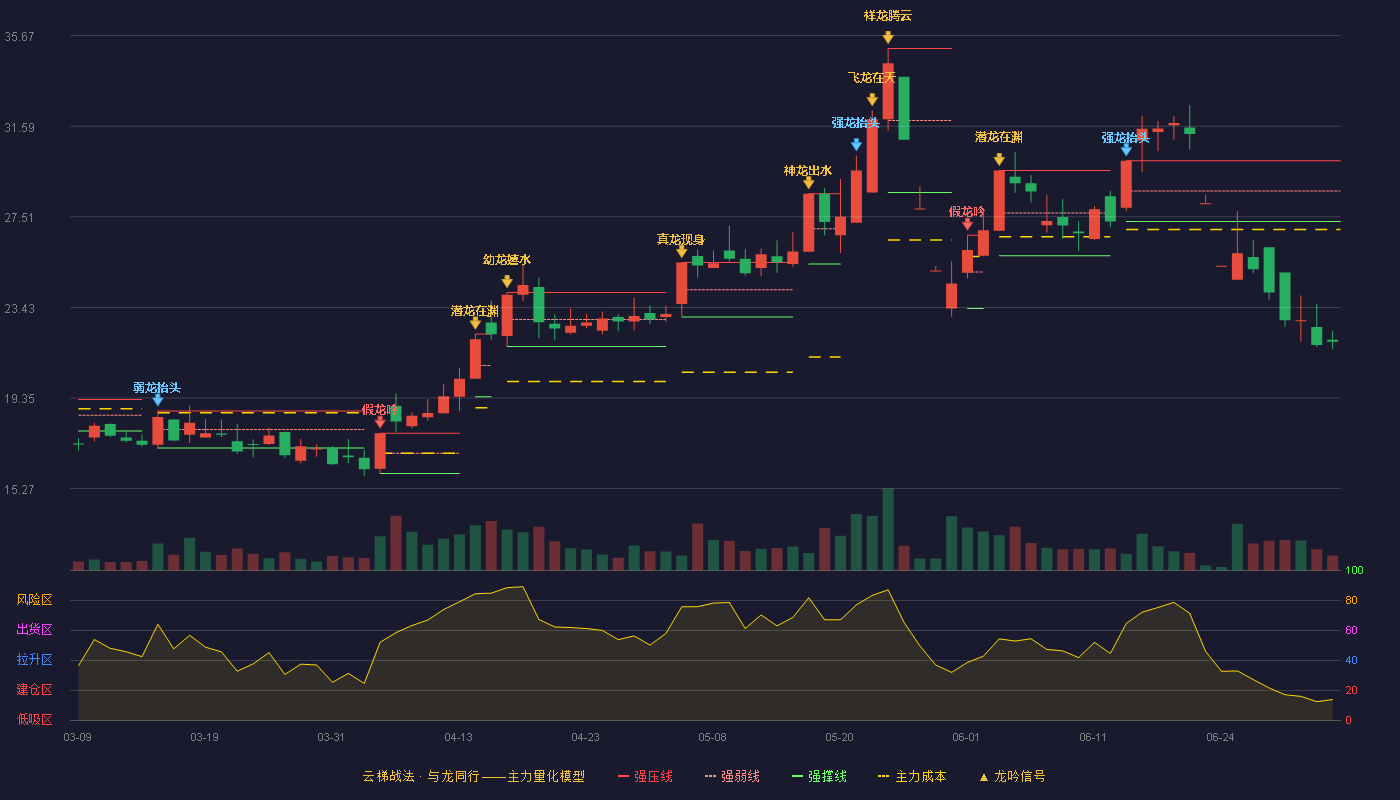Click the 27.51 price axis label
Viewport: 1400px width, 800px height.
(20, 217)
